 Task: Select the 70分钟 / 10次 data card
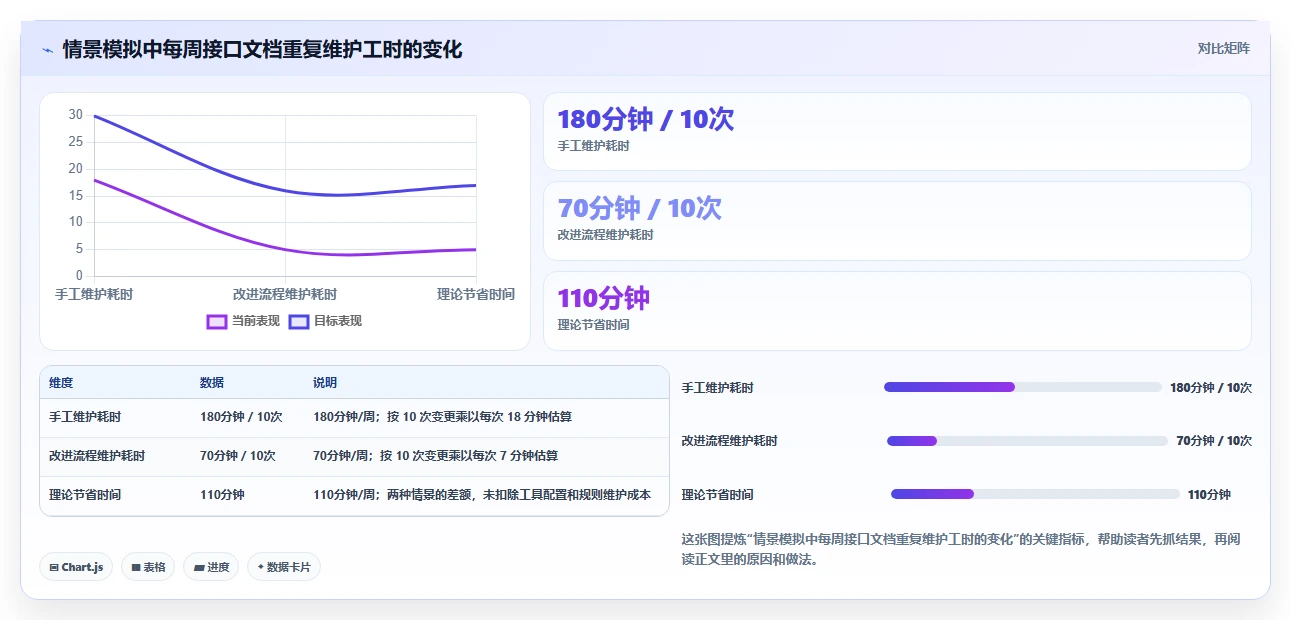click(897, 221)
